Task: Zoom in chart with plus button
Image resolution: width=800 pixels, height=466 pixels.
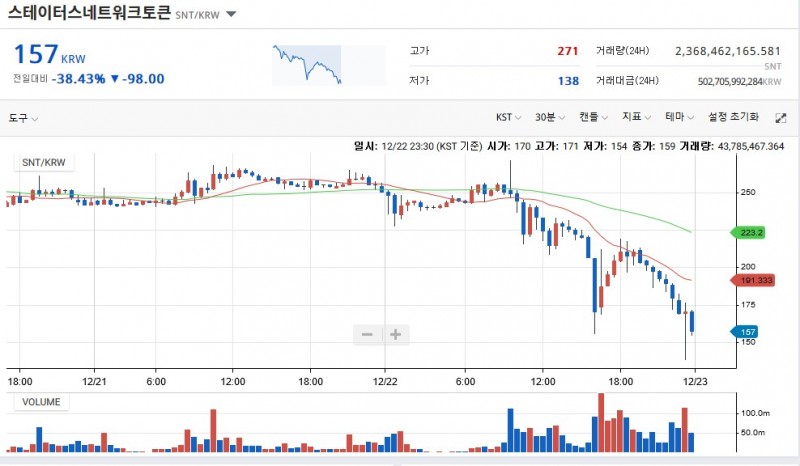Action: [x=395, y=334]
